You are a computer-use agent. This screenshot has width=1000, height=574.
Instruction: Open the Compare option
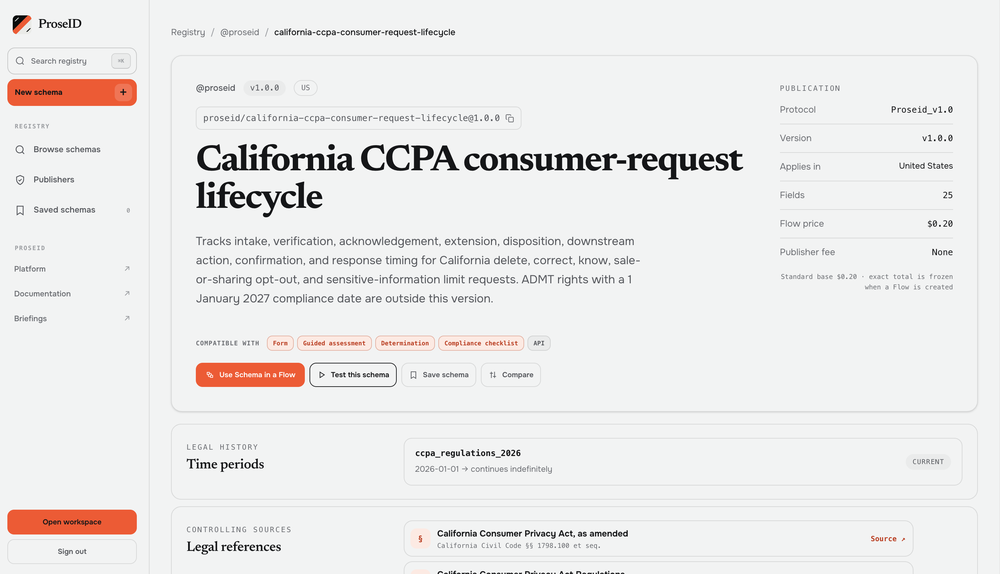(511, 375)
